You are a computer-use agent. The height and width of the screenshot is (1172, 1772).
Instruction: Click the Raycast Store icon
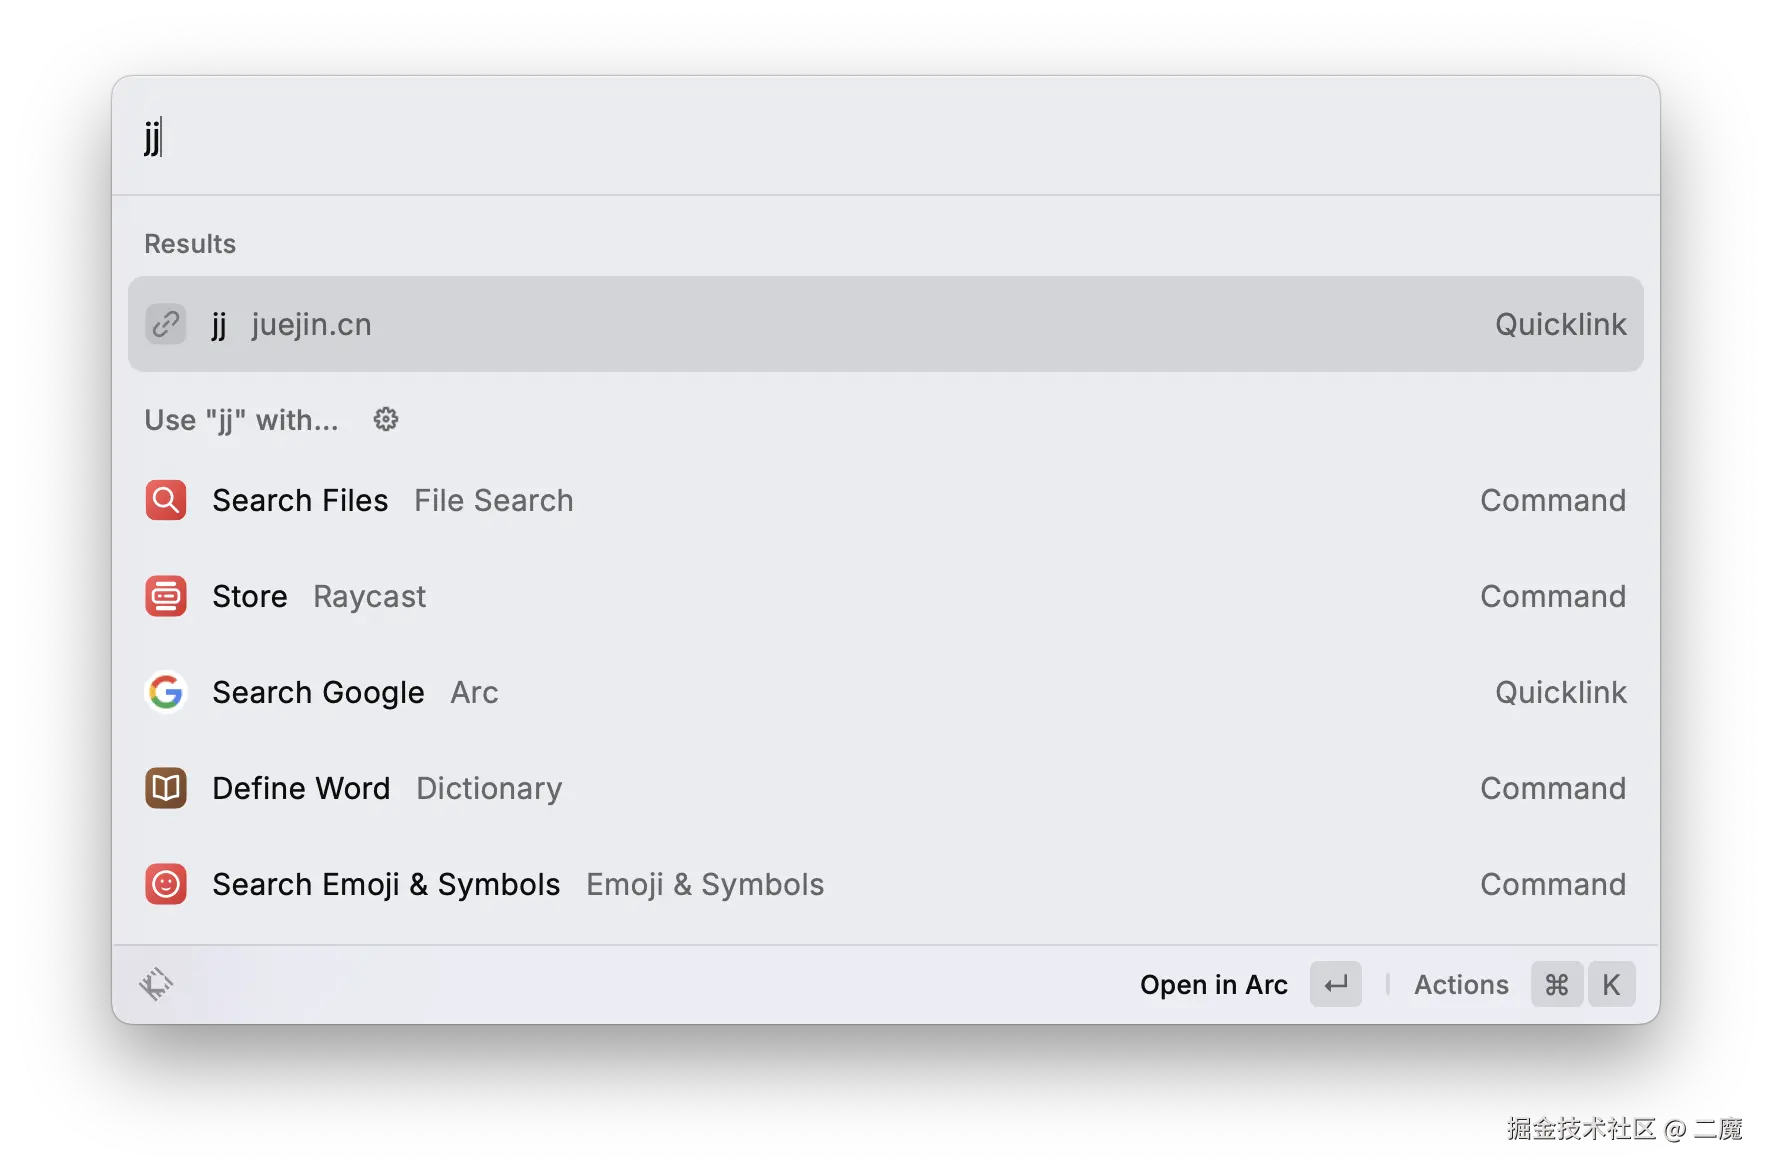pyautogui.click(x=166, y=596)
